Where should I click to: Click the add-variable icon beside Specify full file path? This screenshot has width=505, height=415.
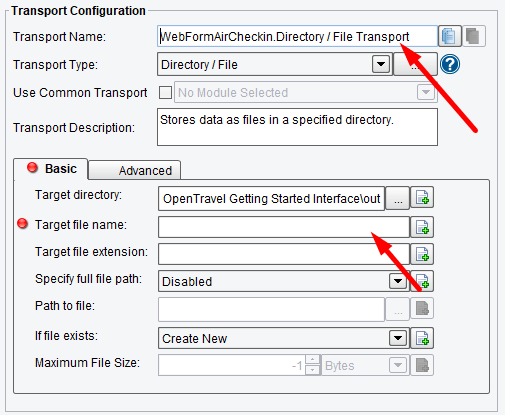coord(422,281)
